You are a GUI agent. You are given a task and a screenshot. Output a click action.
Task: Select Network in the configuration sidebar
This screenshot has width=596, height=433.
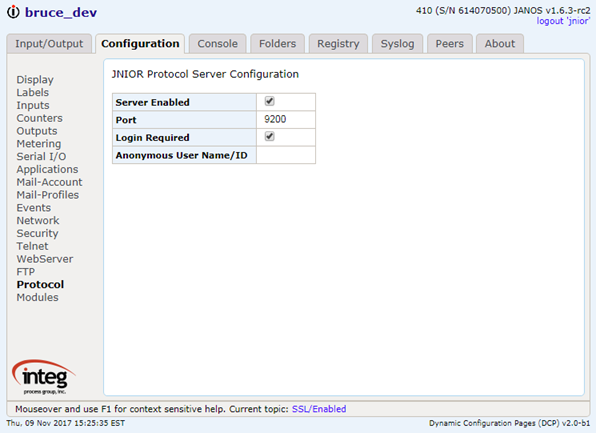click(38, 220)
